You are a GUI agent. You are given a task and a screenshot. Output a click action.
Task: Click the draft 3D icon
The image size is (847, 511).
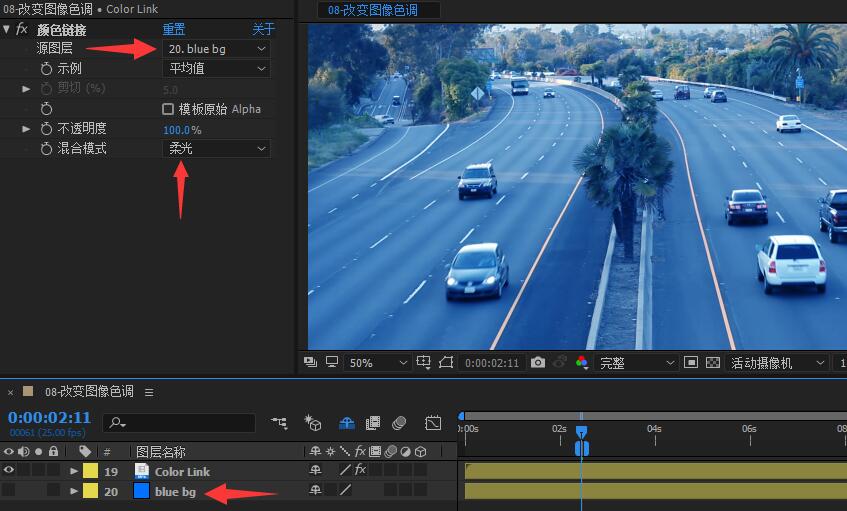pos(313,423)
